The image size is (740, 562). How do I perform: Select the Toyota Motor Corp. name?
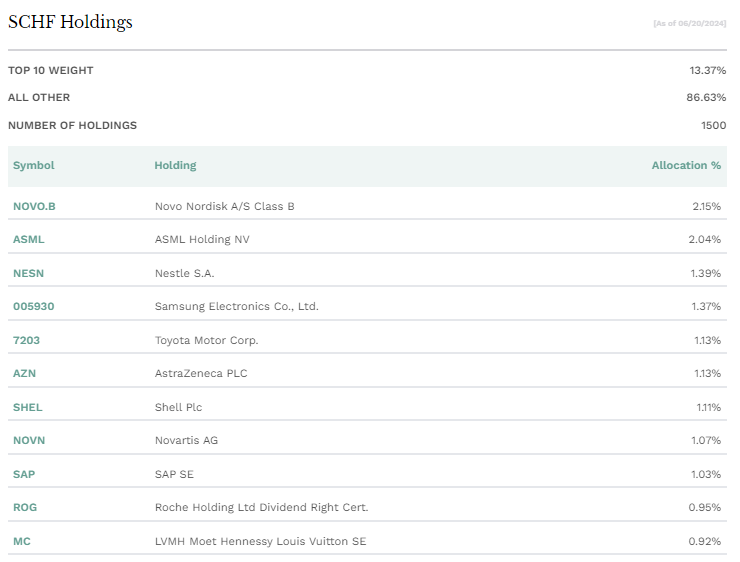[207, 340]
